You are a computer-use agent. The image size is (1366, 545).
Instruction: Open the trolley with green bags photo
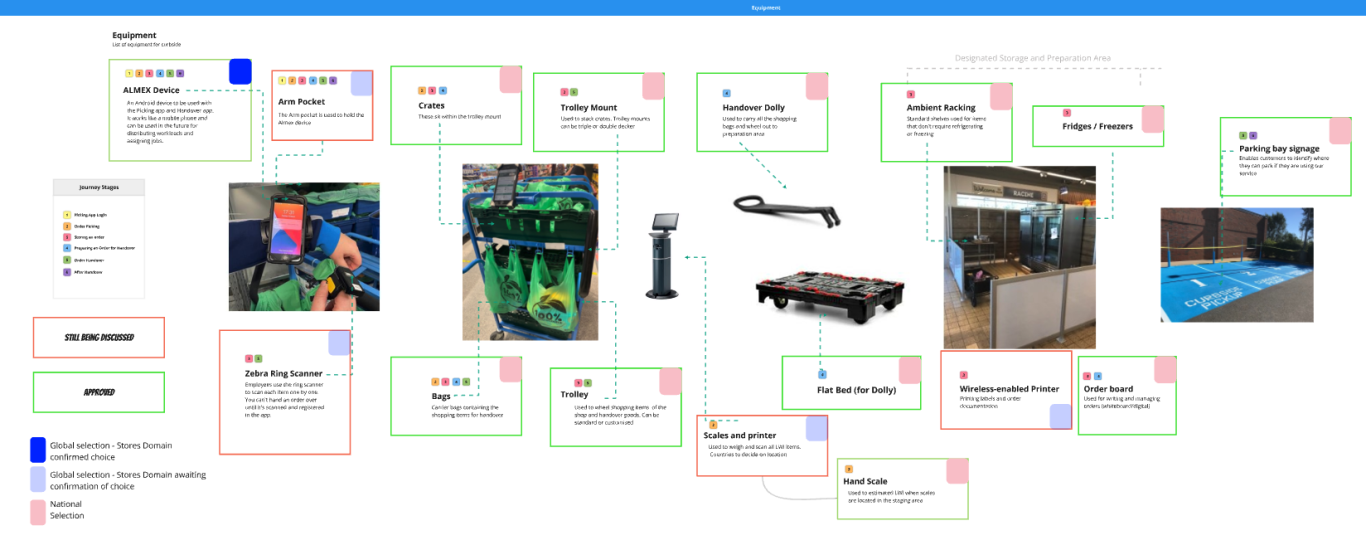click(x=514, y=252)
